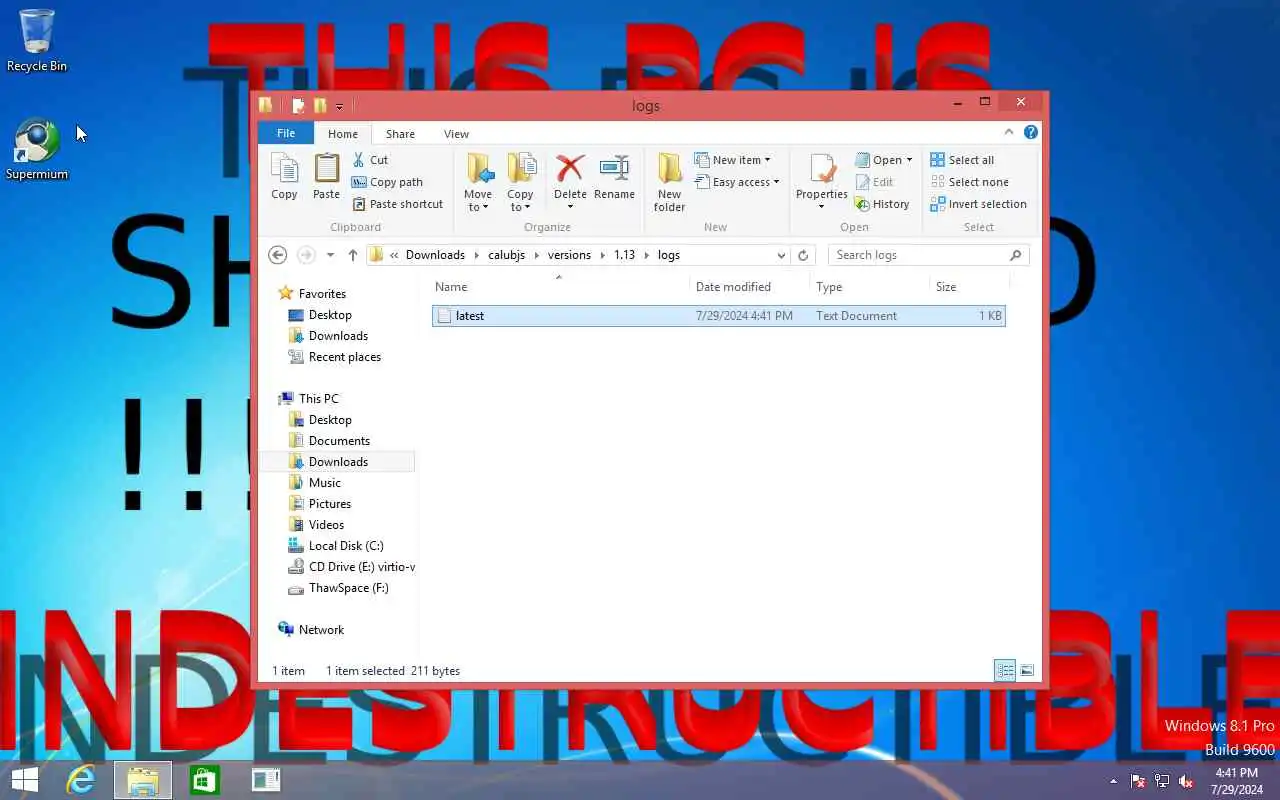1280x800 pixels.
Task: Minimize the ribbon with chevron
Action: click(x=1009, y=132)
